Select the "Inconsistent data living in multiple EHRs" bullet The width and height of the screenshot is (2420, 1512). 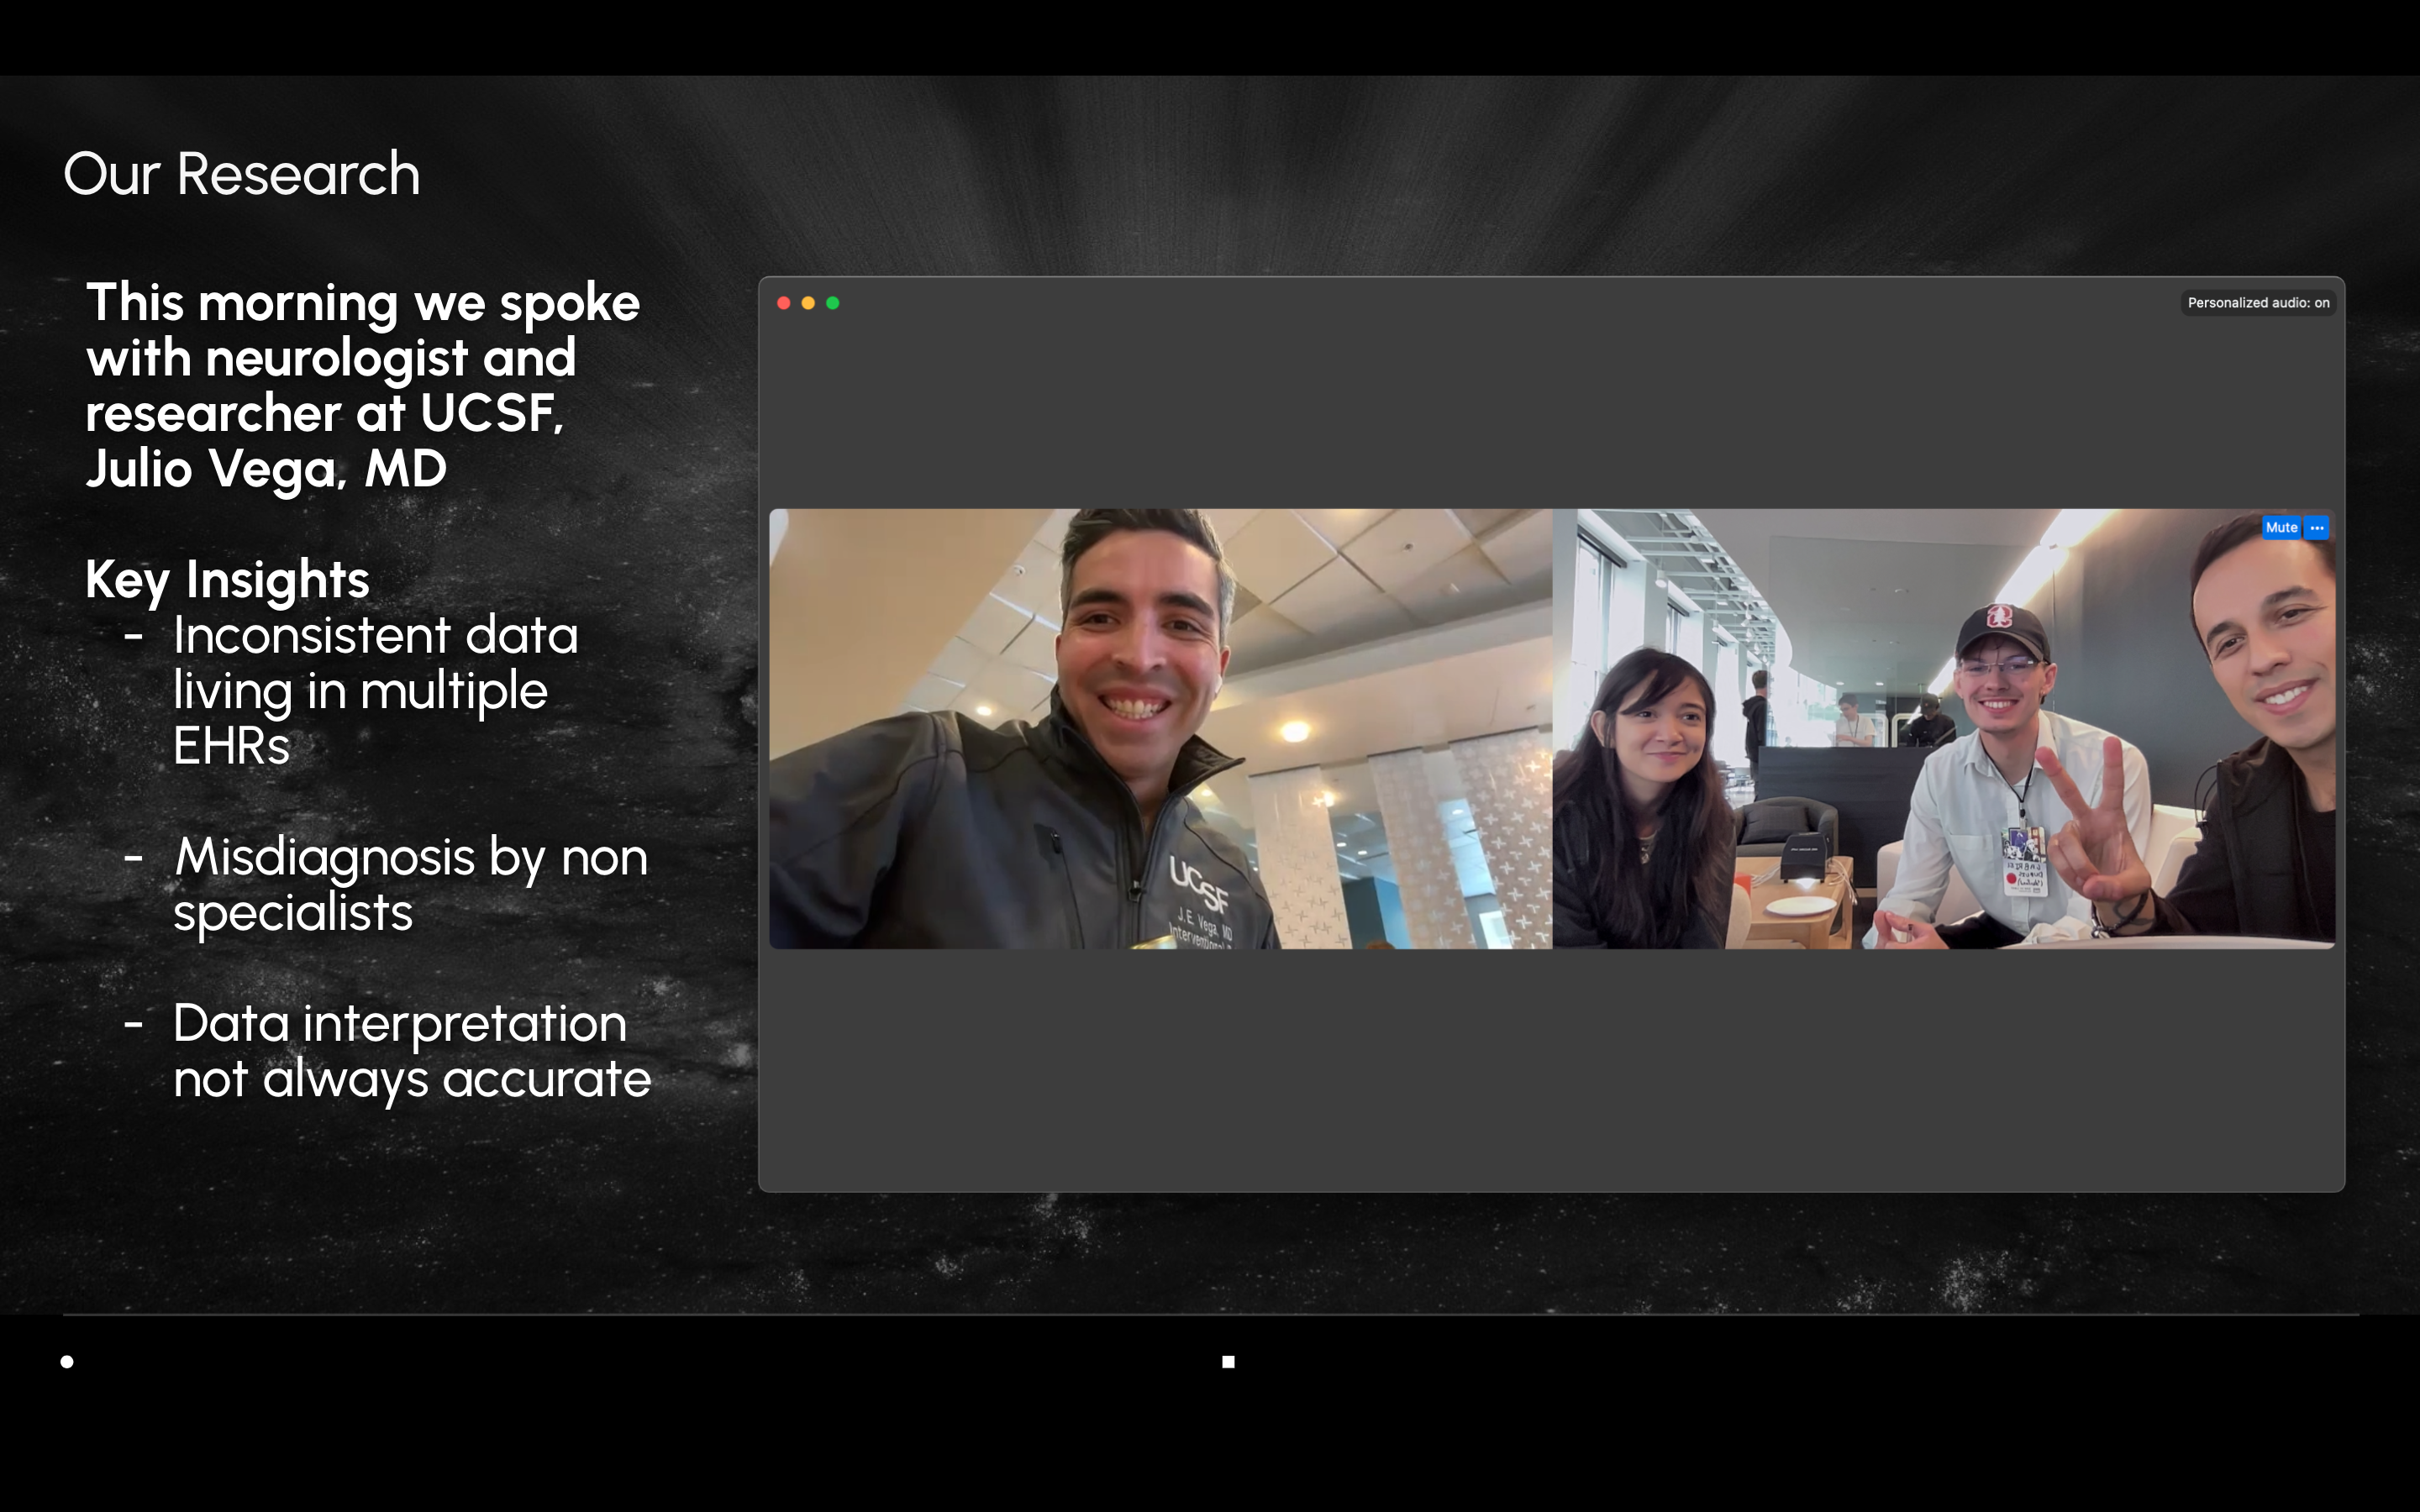[x=375, y=690]
